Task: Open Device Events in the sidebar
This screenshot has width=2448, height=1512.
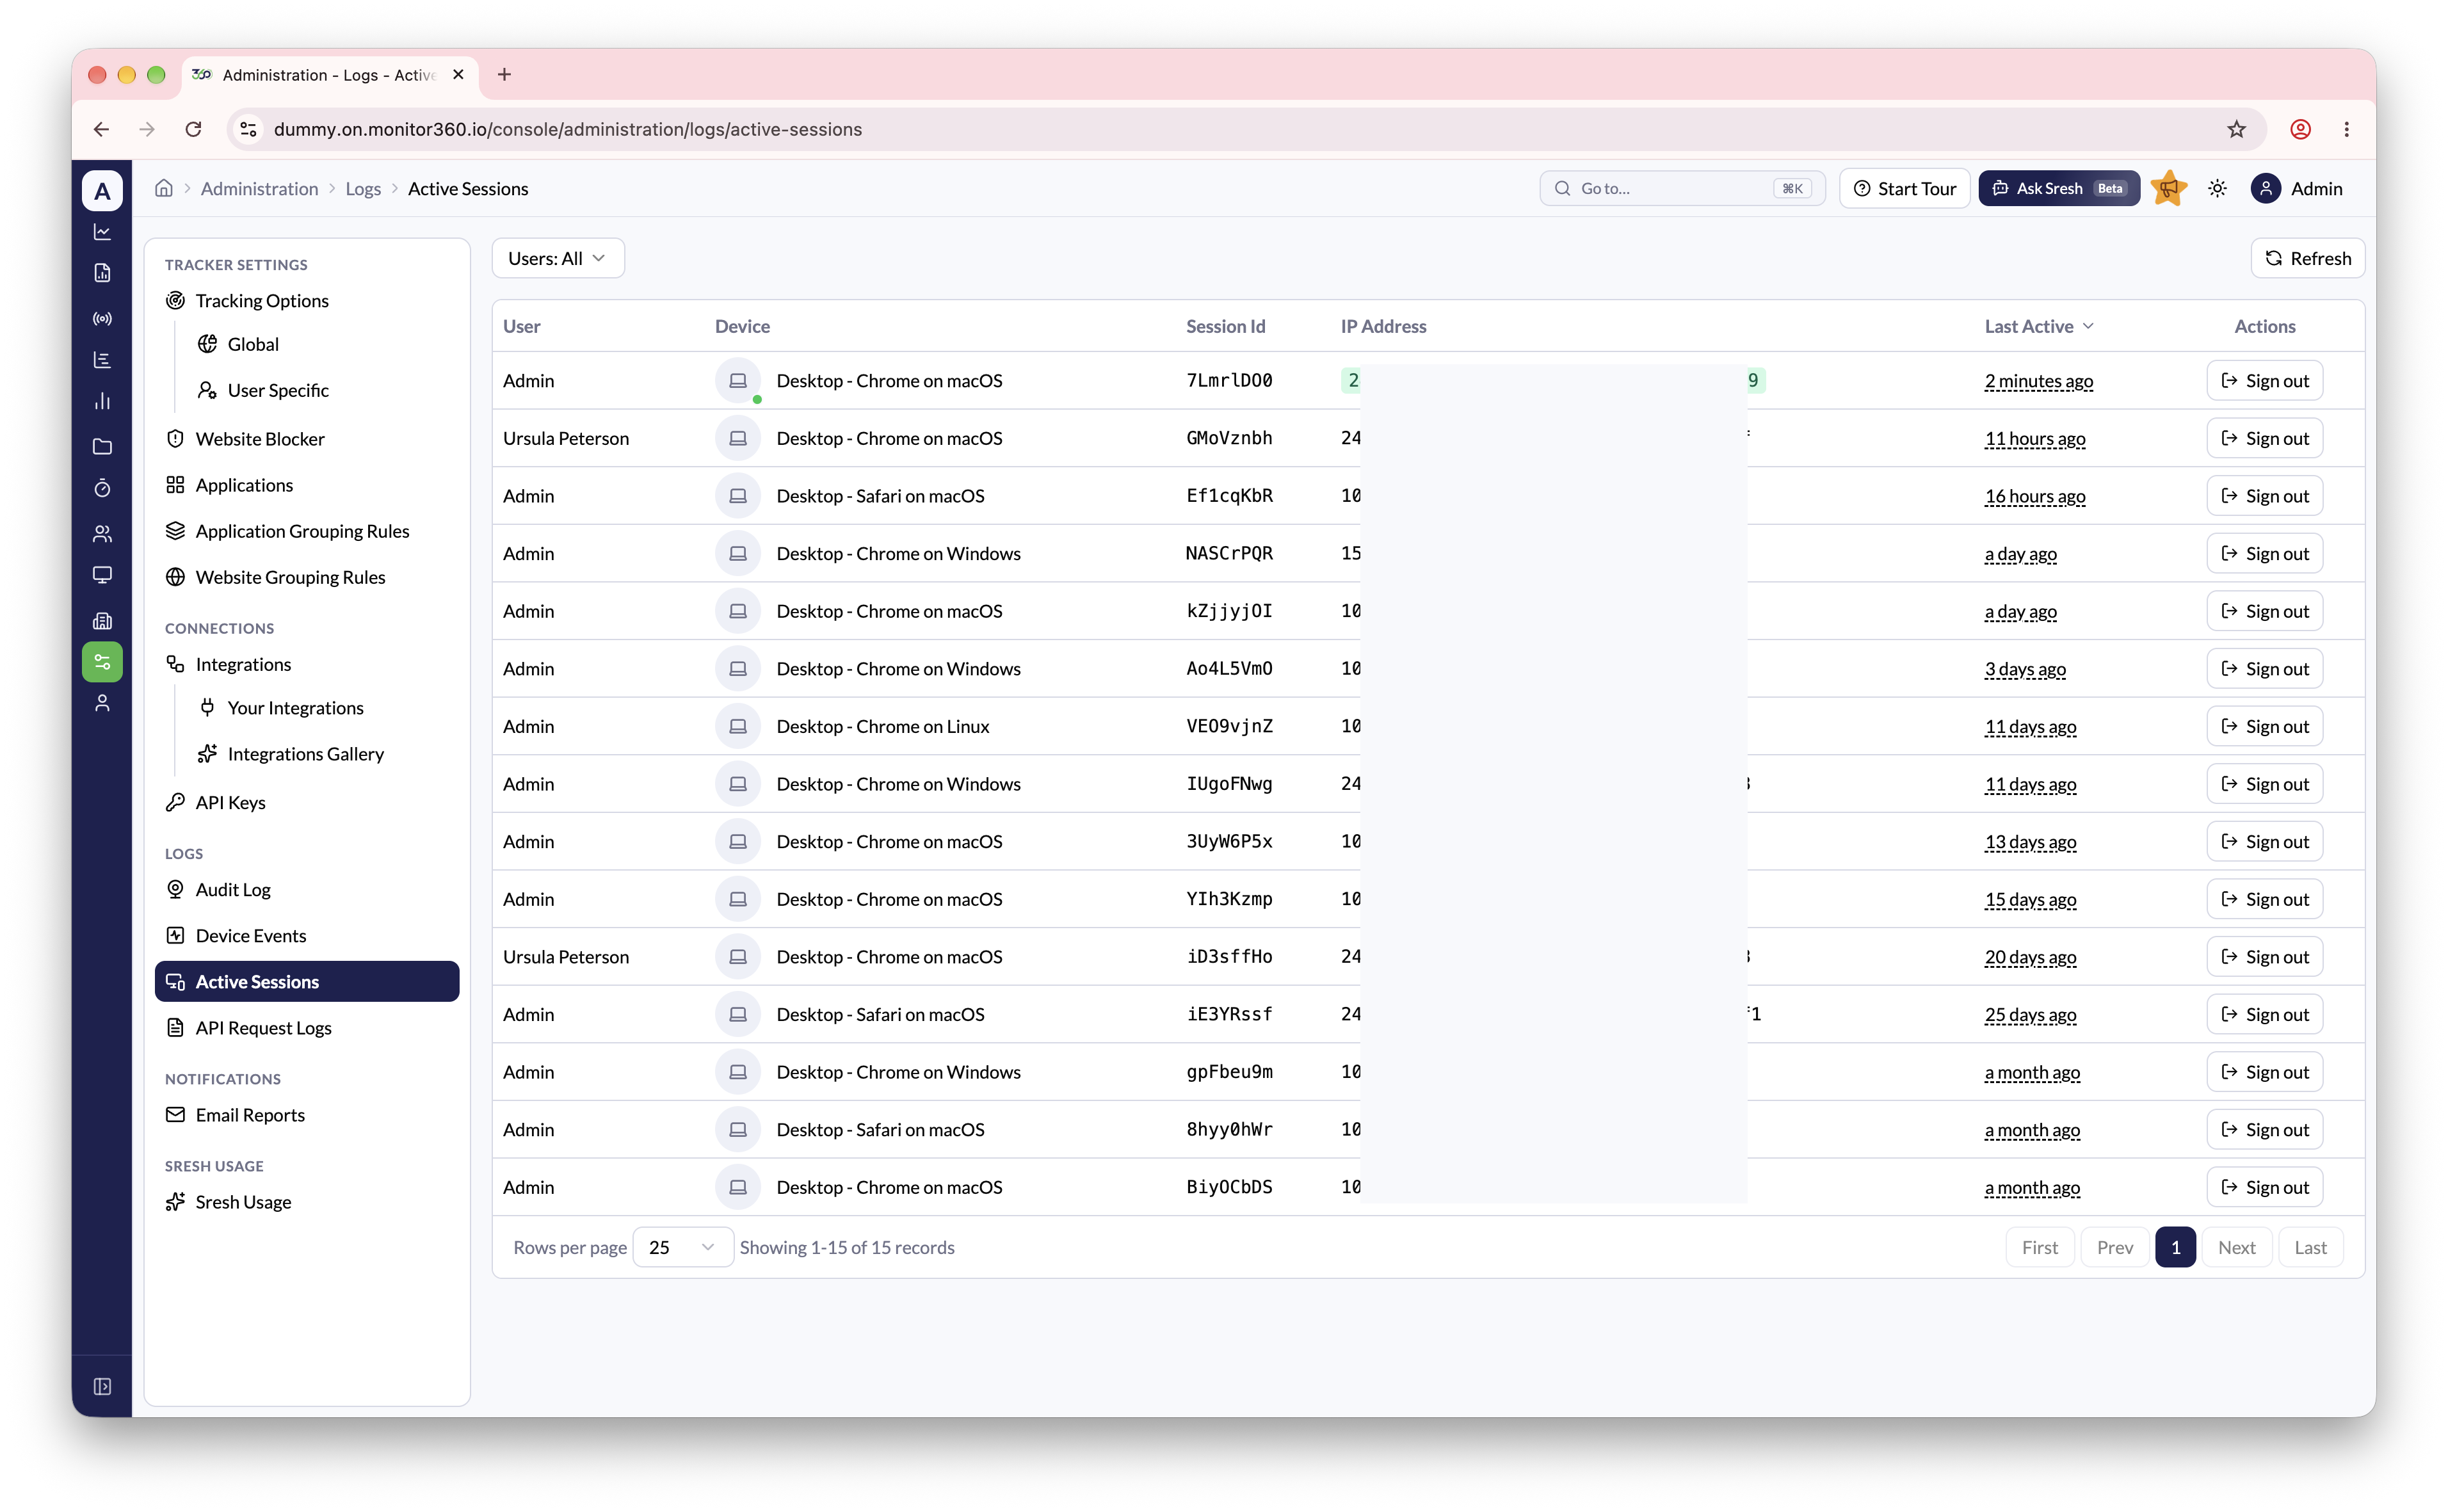Action: (x=250, y=935)
